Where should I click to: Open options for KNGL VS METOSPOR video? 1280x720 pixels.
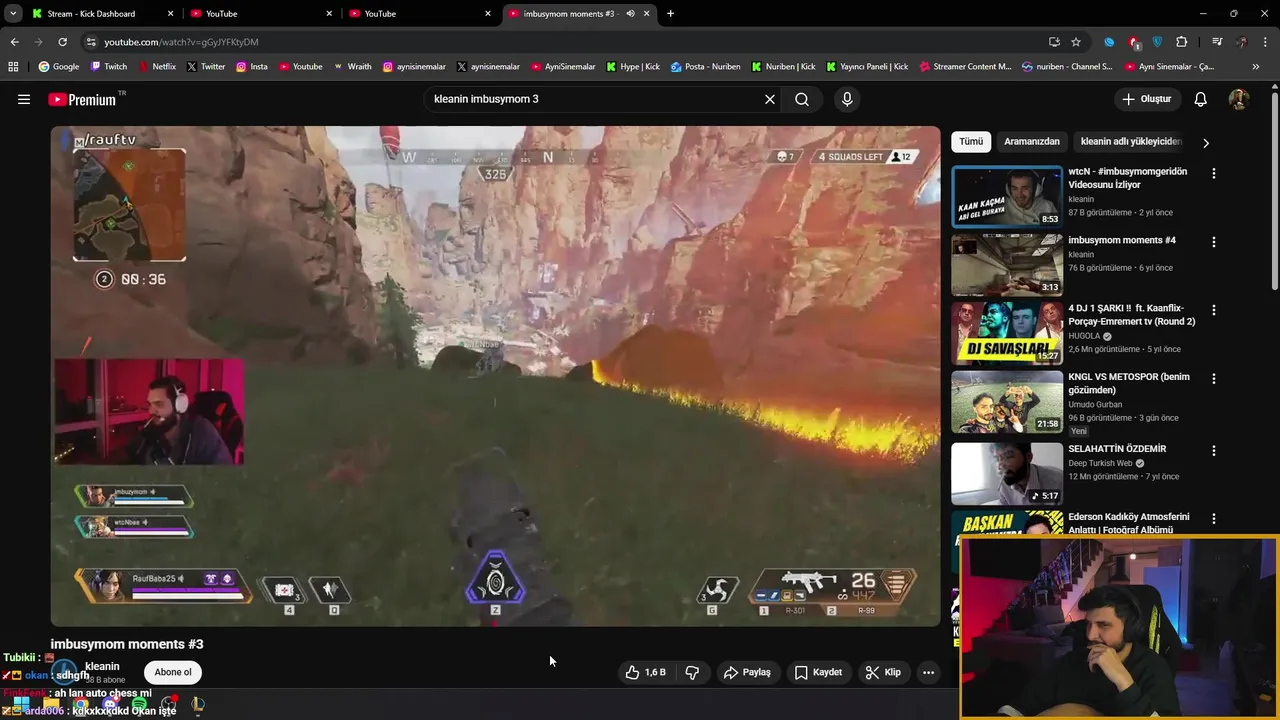tap(1214, 379)
